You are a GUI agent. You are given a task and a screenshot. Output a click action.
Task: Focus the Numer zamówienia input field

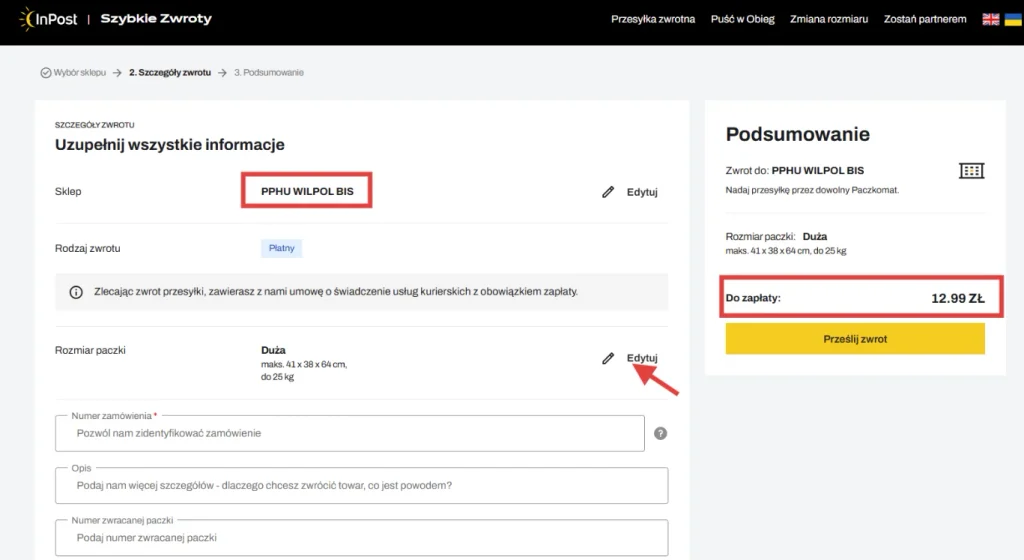point(349,433)
